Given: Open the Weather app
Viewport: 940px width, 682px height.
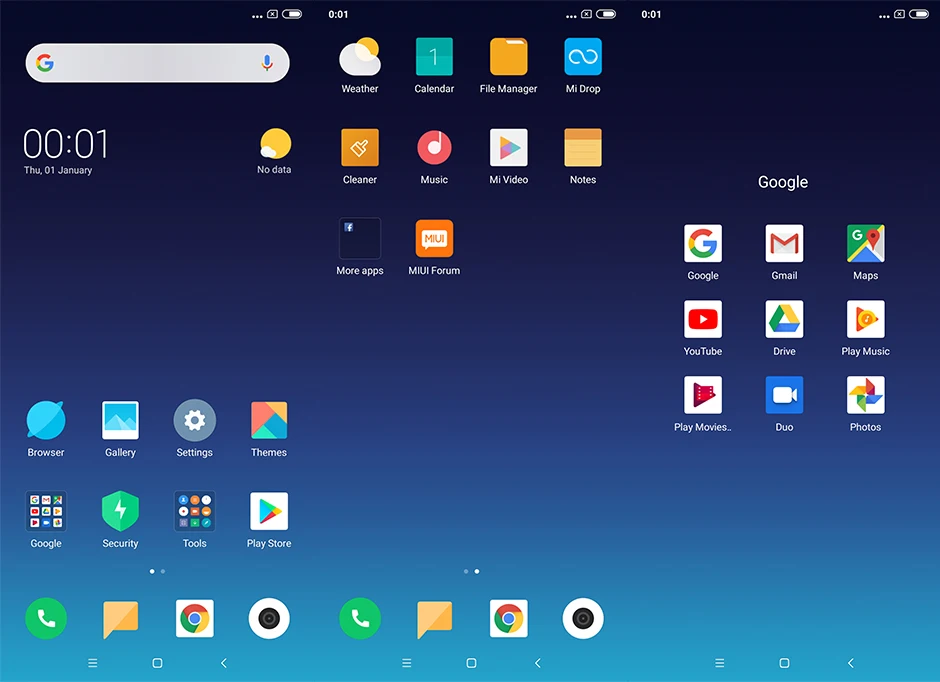Looking at the screenshot, I should click(360, 57).
